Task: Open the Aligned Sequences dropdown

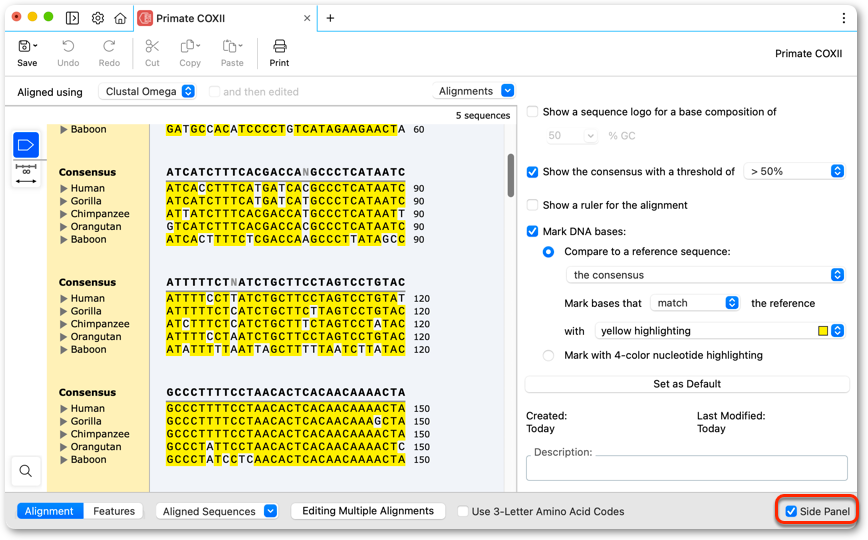Action: [216, 511]
